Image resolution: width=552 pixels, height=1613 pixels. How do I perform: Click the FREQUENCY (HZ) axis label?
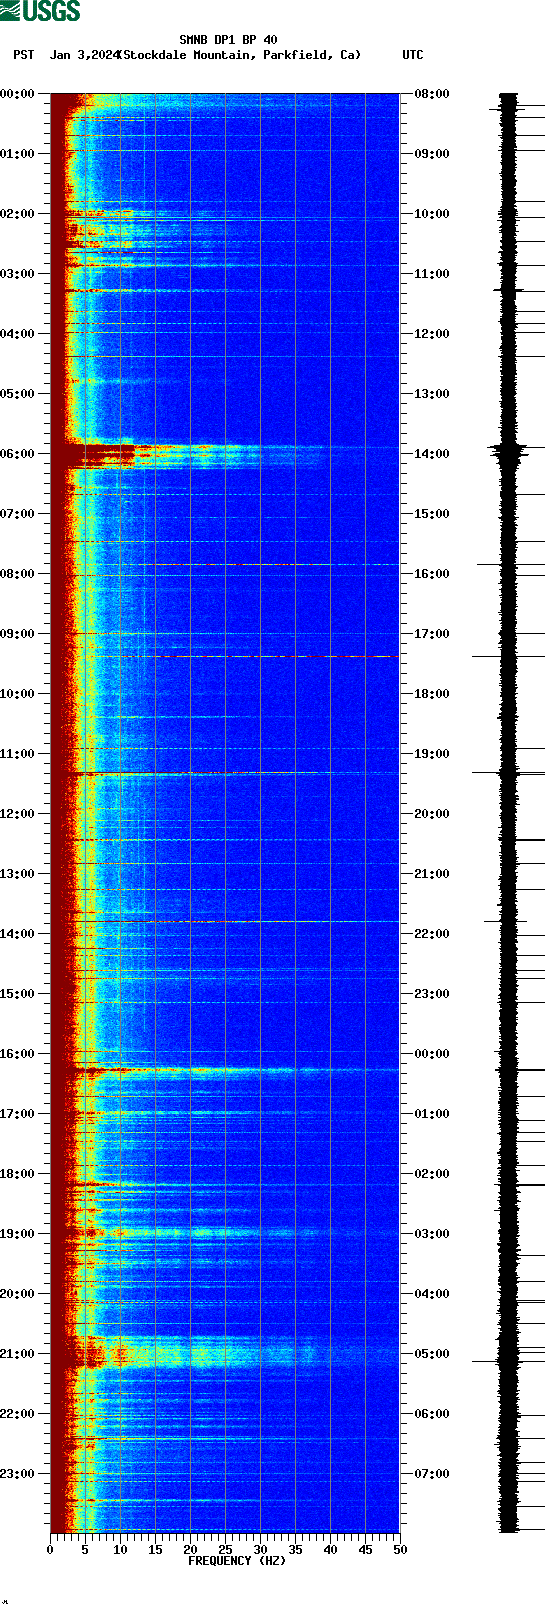pyautogui.click(x=237, y=1560)
